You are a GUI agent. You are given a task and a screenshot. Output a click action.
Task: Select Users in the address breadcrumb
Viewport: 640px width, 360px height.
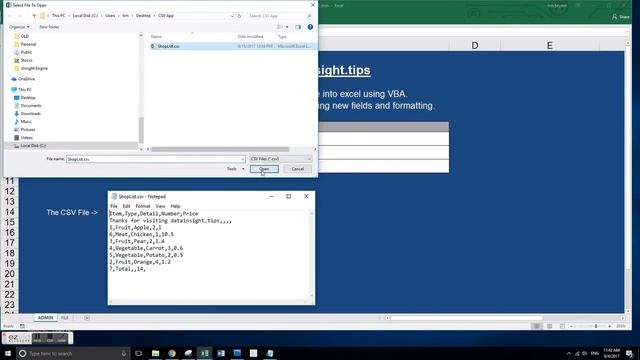pos(110,16)
